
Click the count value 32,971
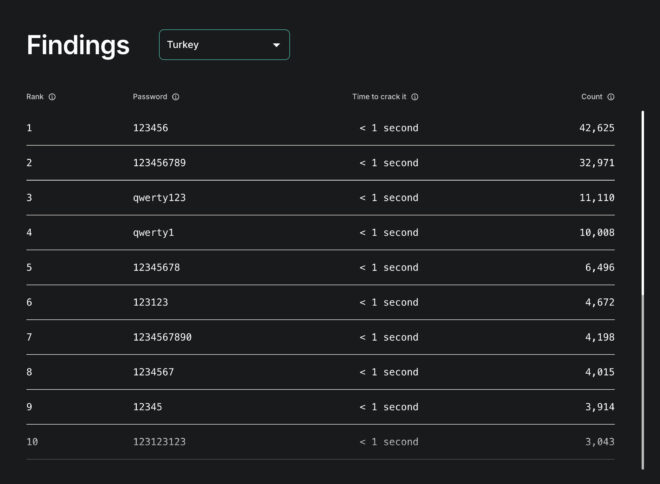point(596,163)
